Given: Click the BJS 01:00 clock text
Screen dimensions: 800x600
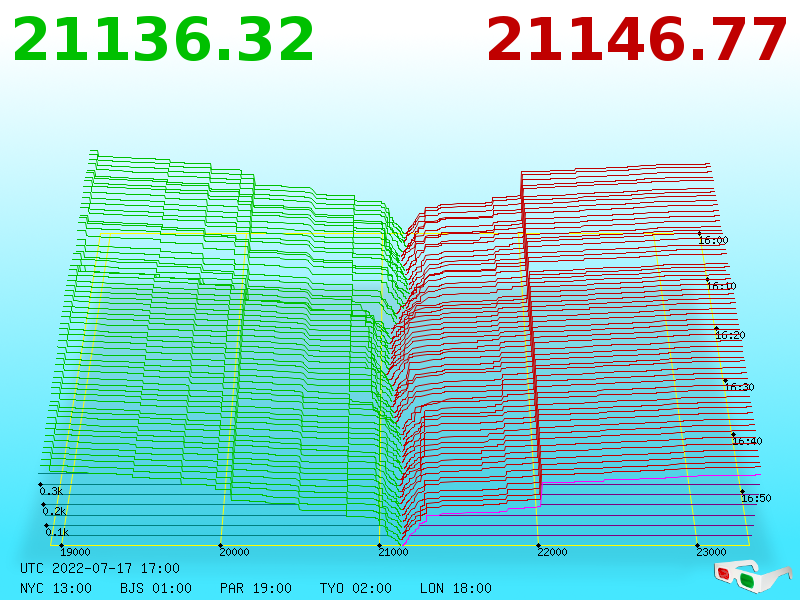Looking at the screenshot, I should pos(156,588).
